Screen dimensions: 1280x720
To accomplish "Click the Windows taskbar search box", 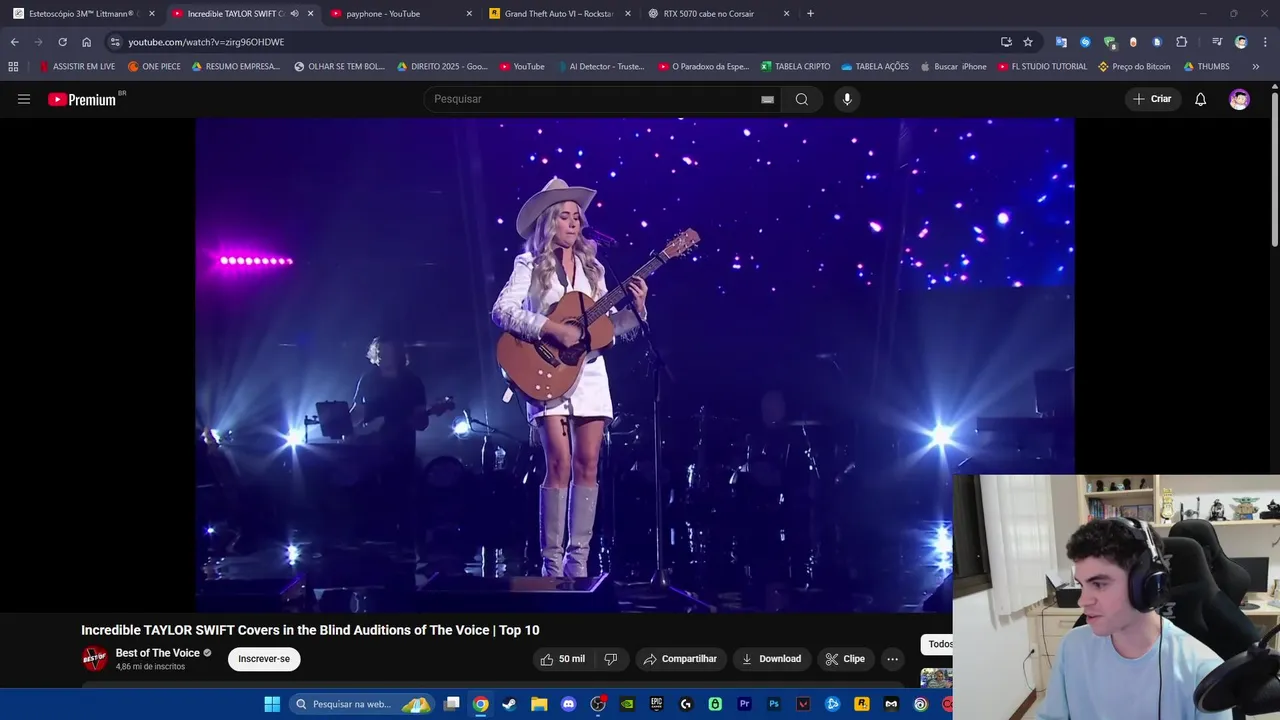I will click(x=360, y=704).
